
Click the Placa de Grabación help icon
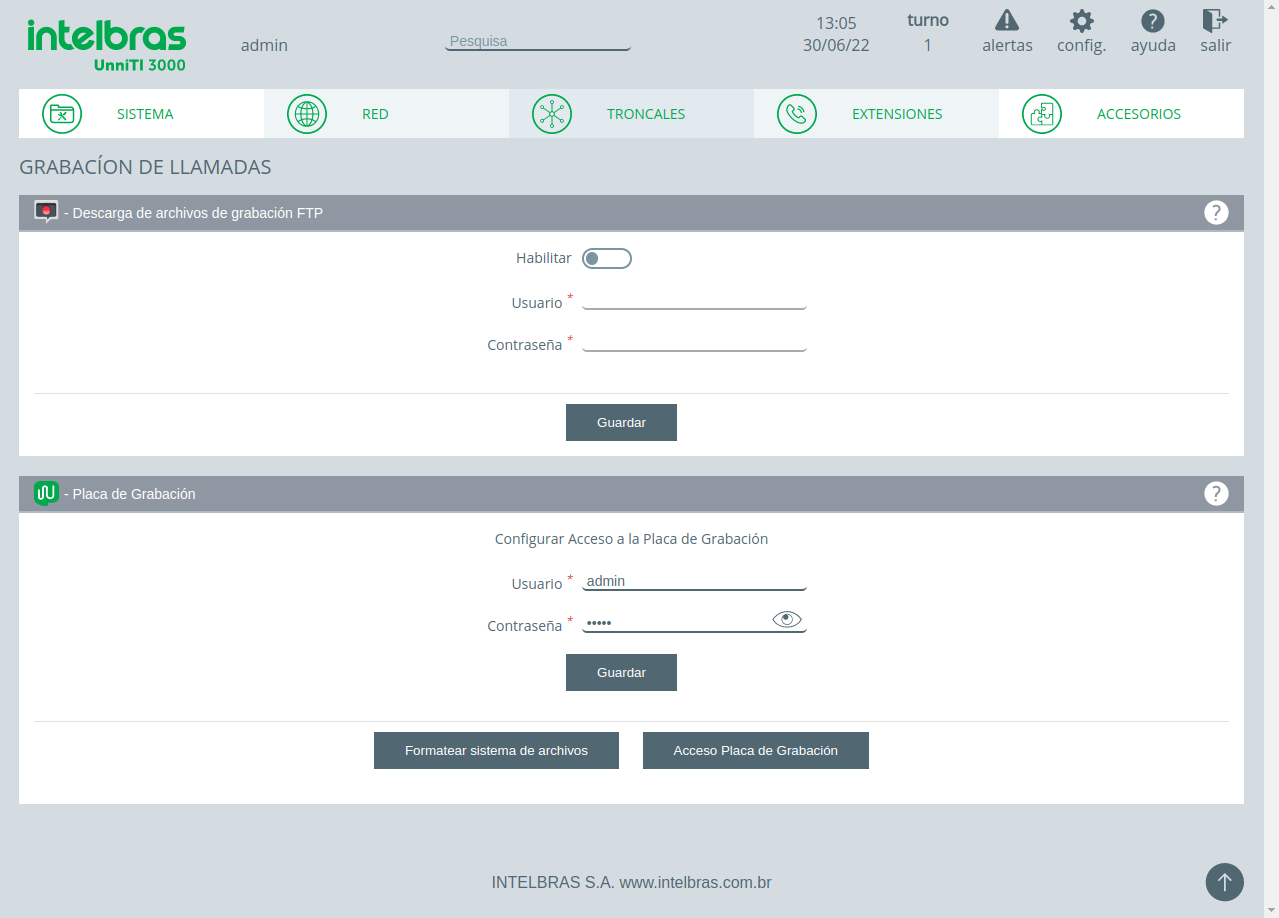point(1216,493)
